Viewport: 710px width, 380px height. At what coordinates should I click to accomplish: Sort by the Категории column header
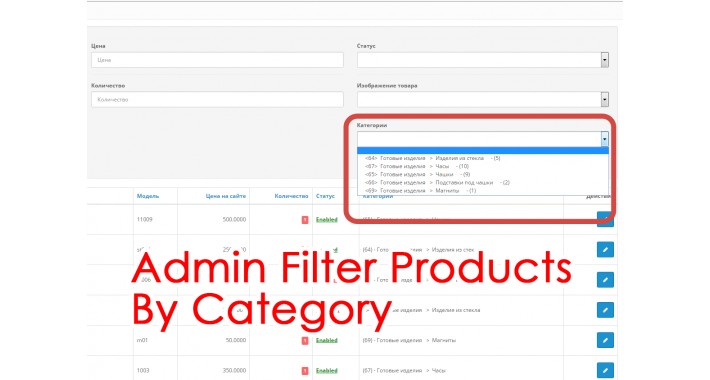378,197
